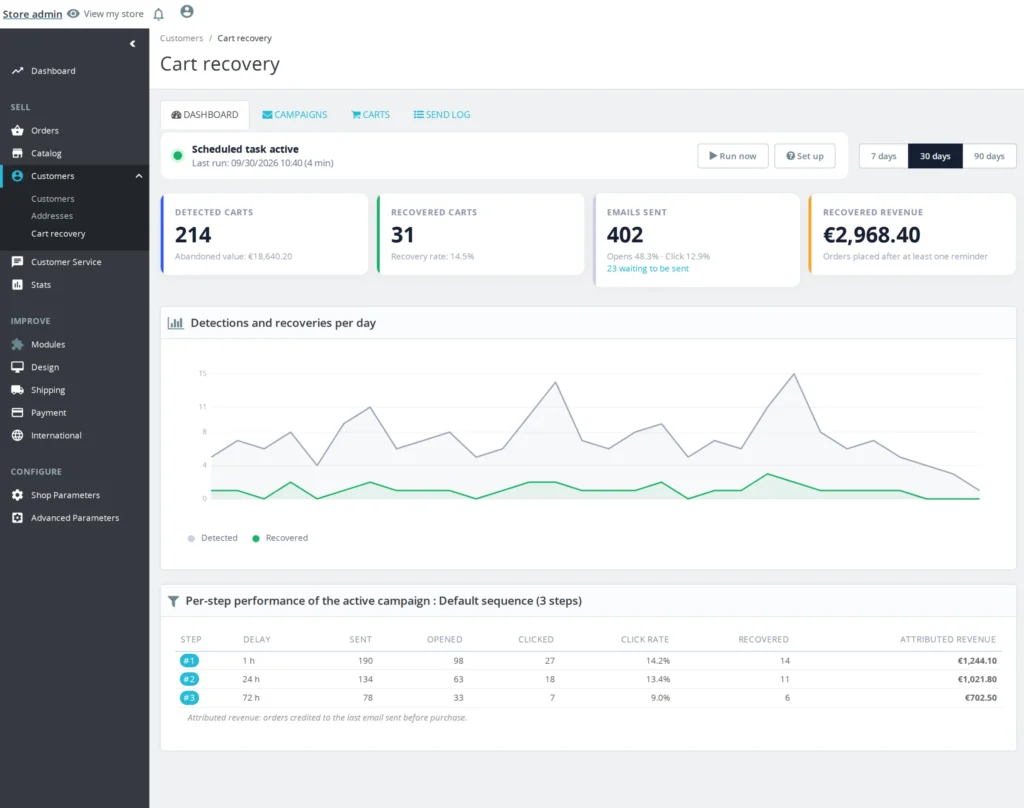
Task: Click the Modules puzzle piece icon
Action: point(18,344)
